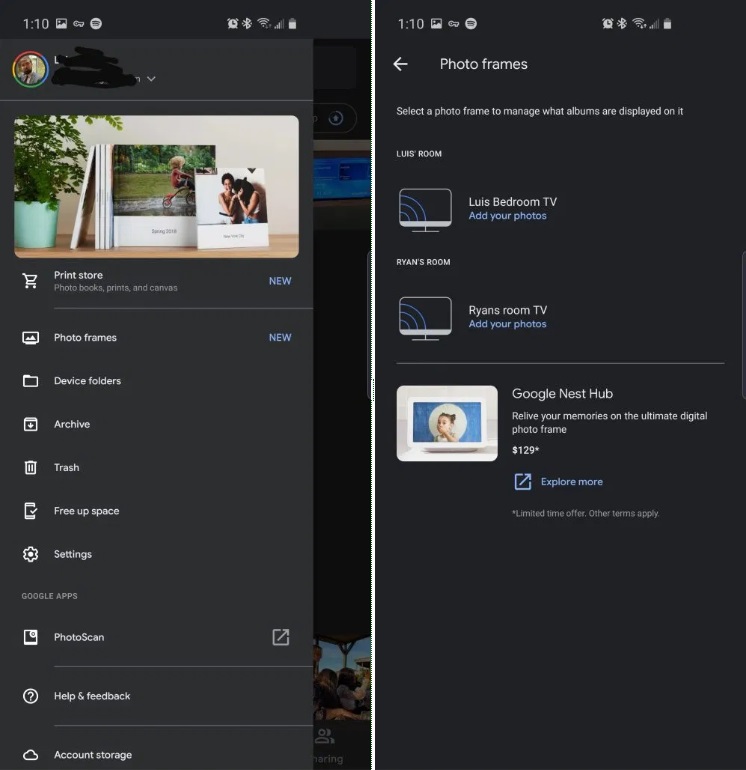Tap the Google Nest Hub product image
This screenshot has width=746, height=770.
coord(447,423)
